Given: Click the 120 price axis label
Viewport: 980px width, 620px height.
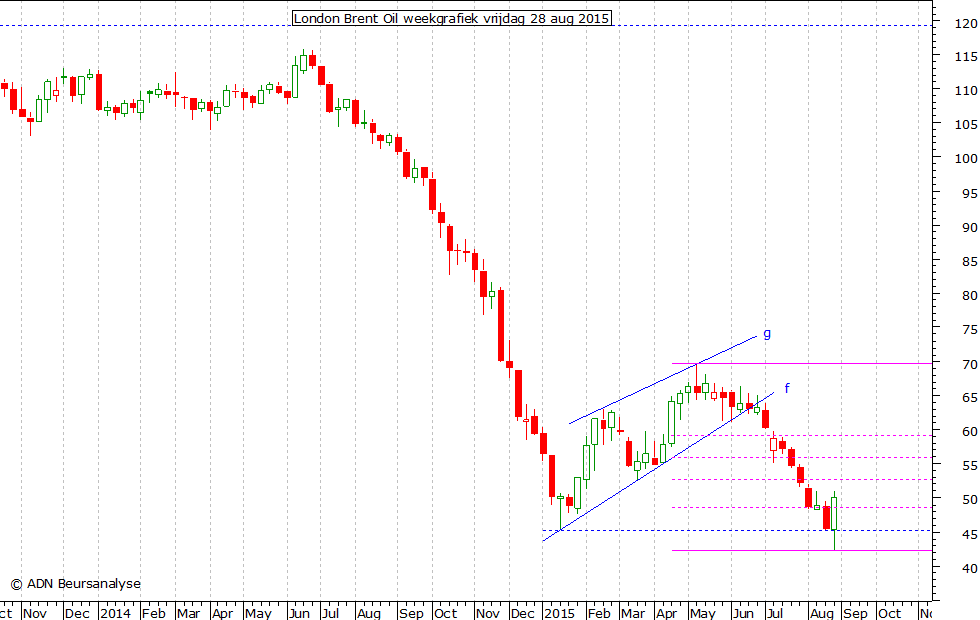Looking at the screenshot, I should (966, 24).
